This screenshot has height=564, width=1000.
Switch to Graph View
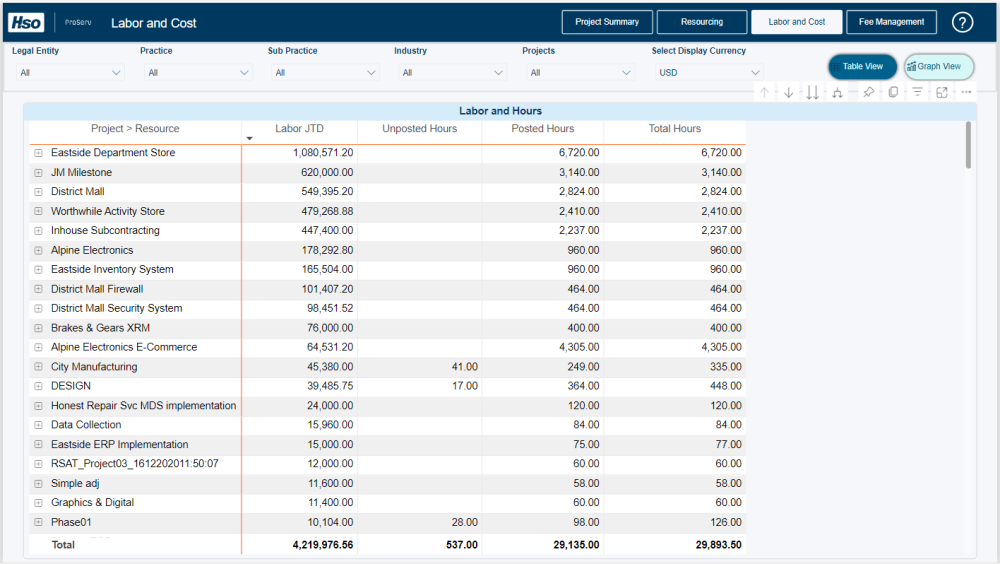(x=939, y=67)
